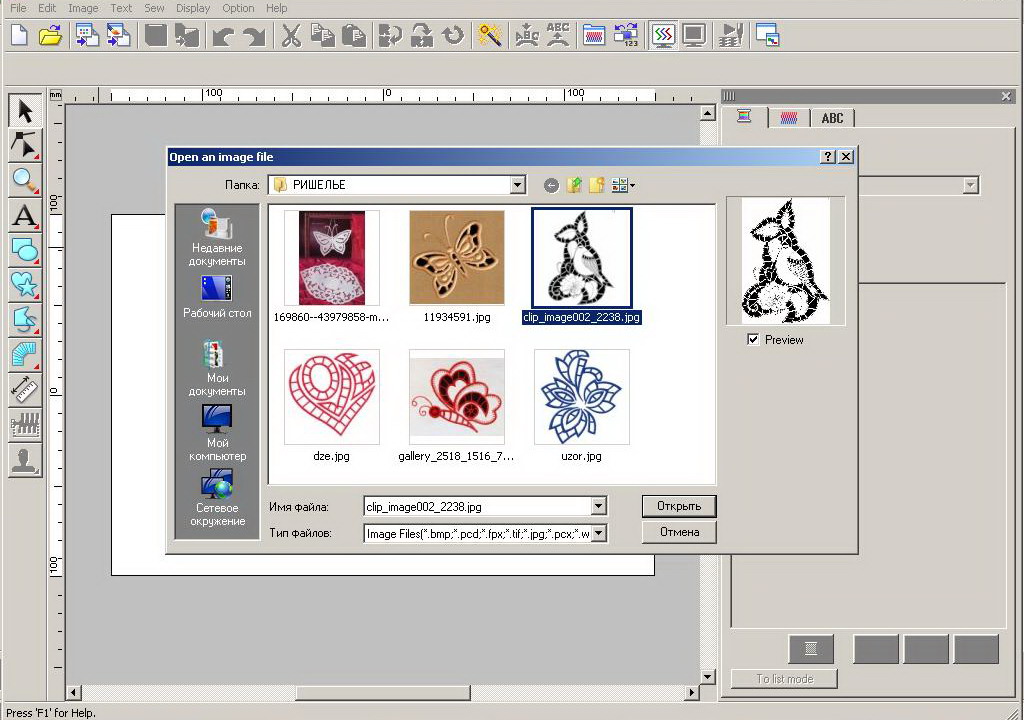Image resolution: width=1024 pixels, height=720 pixels.
Task: Click the create new folder icon
Action: tap(597, 185)
